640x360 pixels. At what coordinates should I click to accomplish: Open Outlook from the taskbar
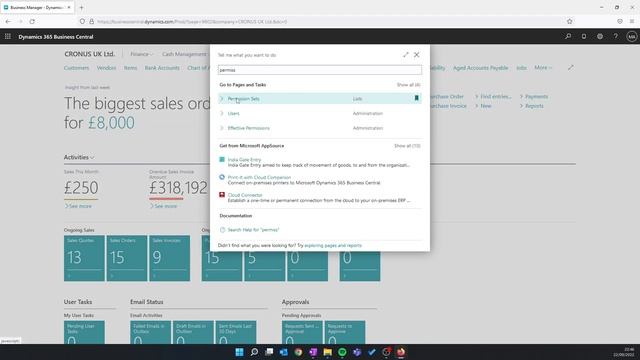point(284,352)
